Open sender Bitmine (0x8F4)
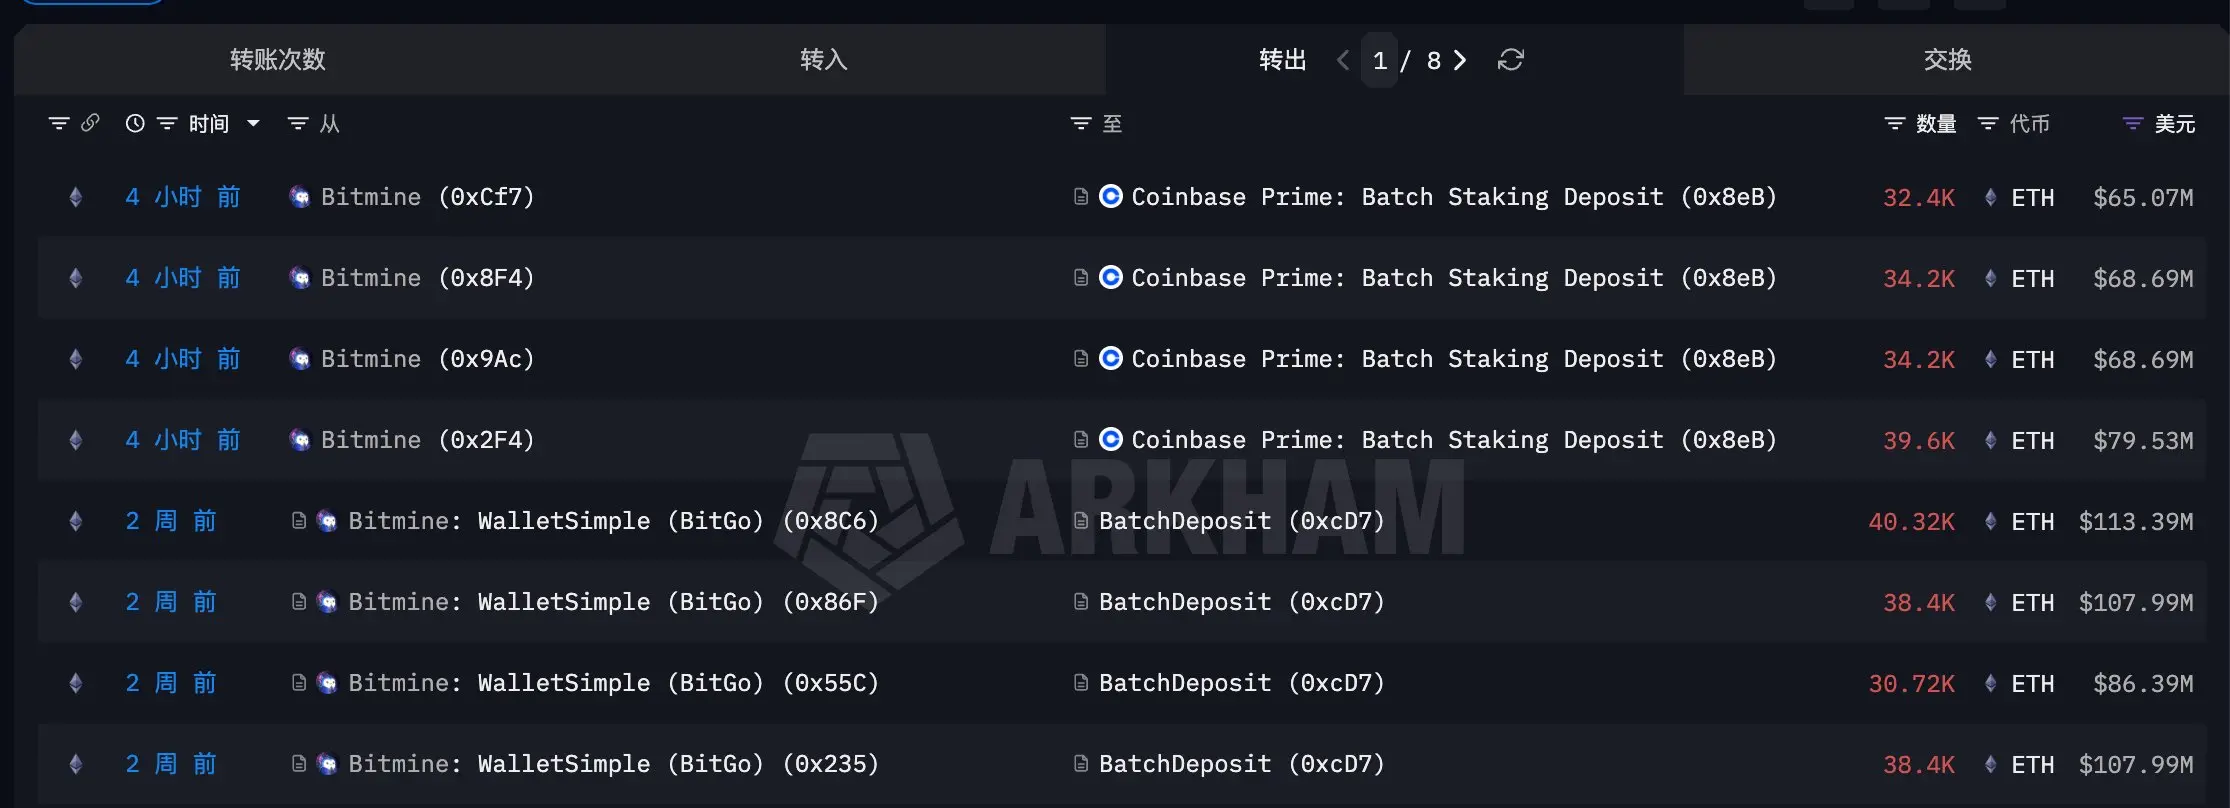2230x808 pixels. [x=427, y=278]
